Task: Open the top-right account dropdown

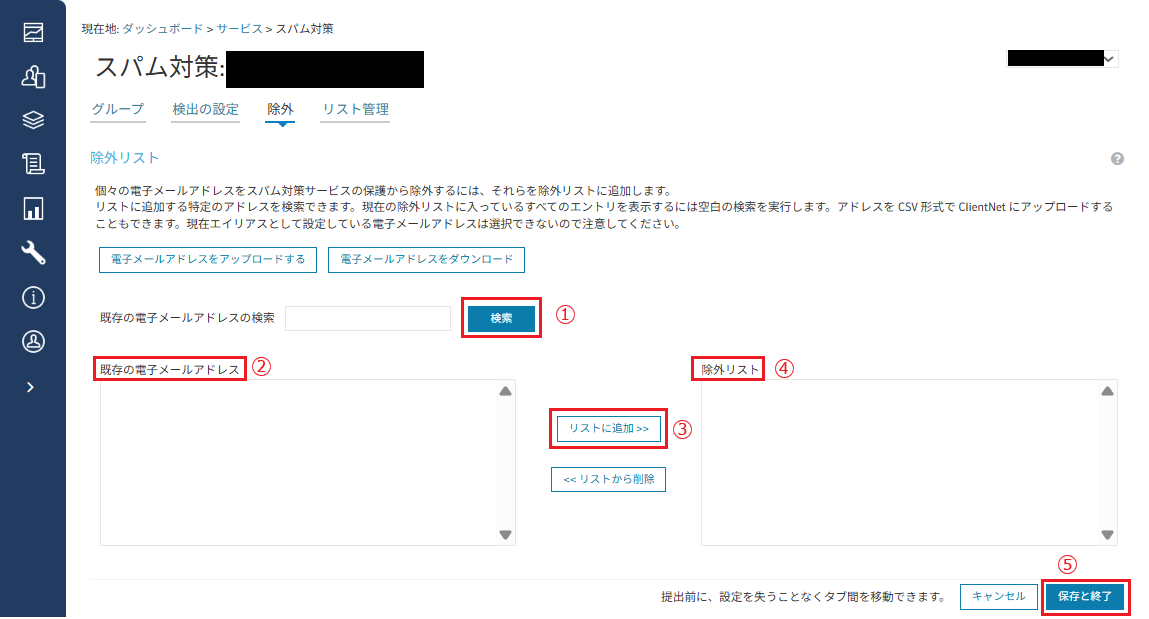Action: pos(1063,59)
